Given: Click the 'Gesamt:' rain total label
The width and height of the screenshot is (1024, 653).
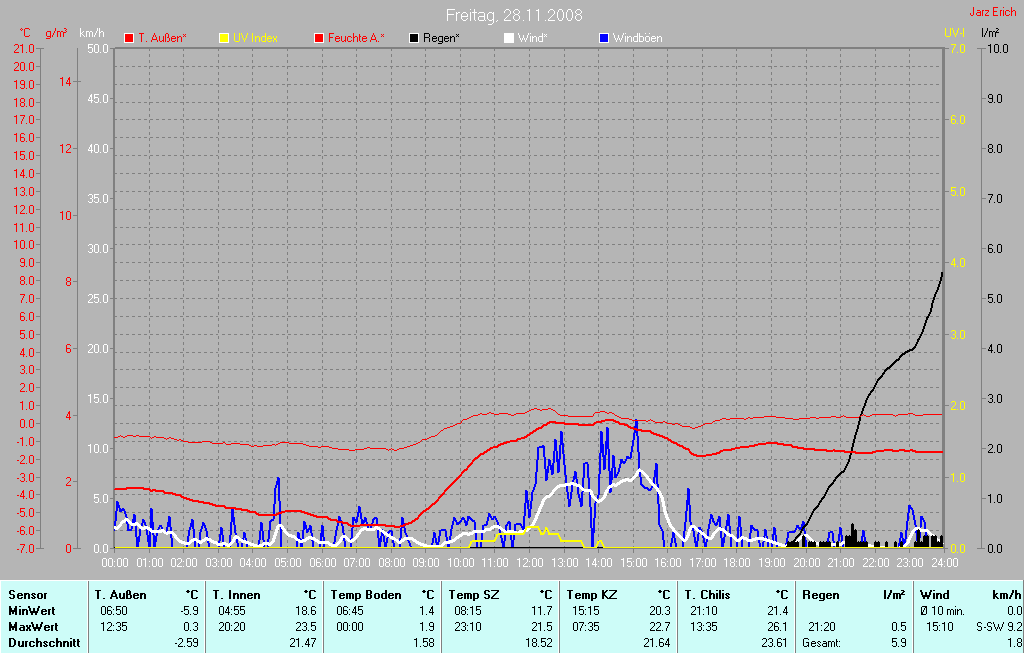Looking at the screenshot, I should click(x=822, y=643).
